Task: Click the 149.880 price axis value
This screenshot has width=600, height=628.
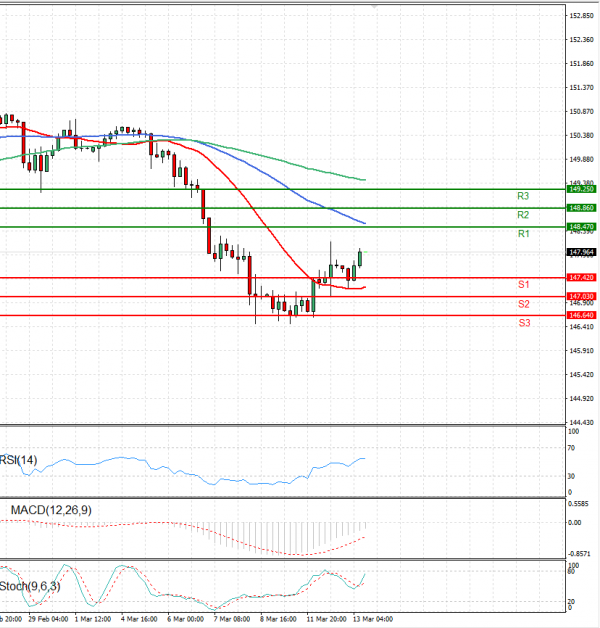Action: 582,159
